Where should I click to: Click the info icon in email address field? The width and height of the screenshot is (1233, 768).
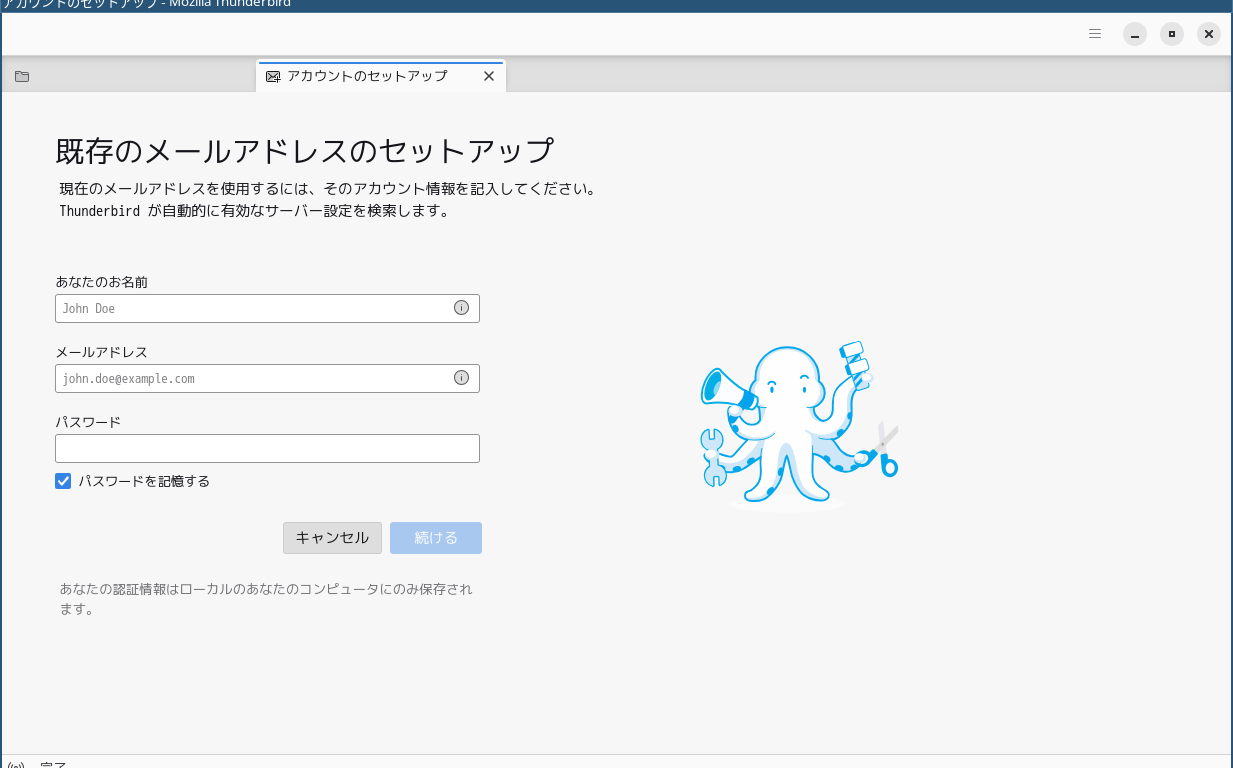(x=461, y=378)
